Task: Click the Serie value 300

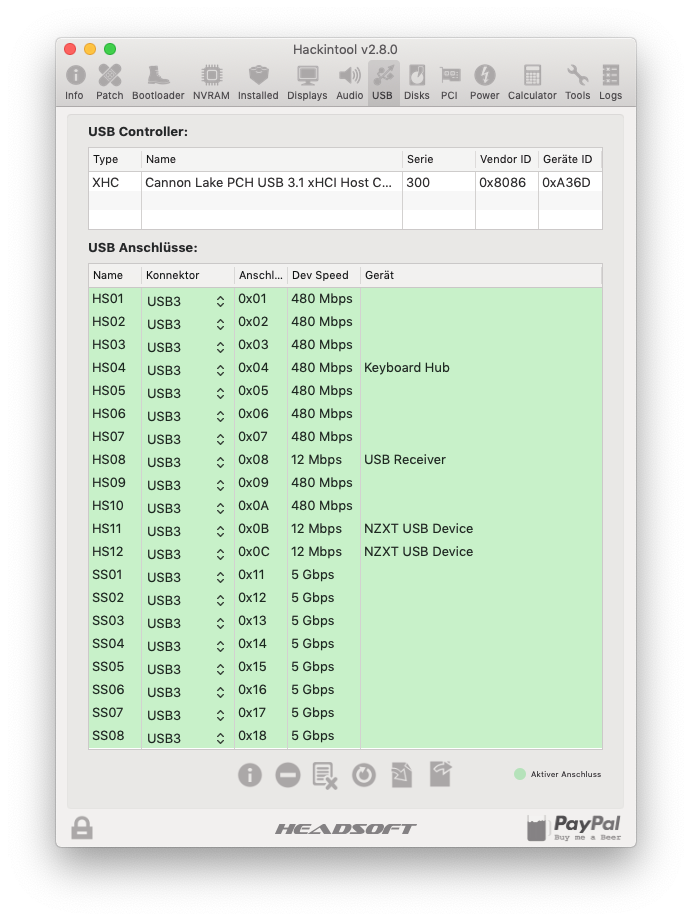Action: (418, 183)
